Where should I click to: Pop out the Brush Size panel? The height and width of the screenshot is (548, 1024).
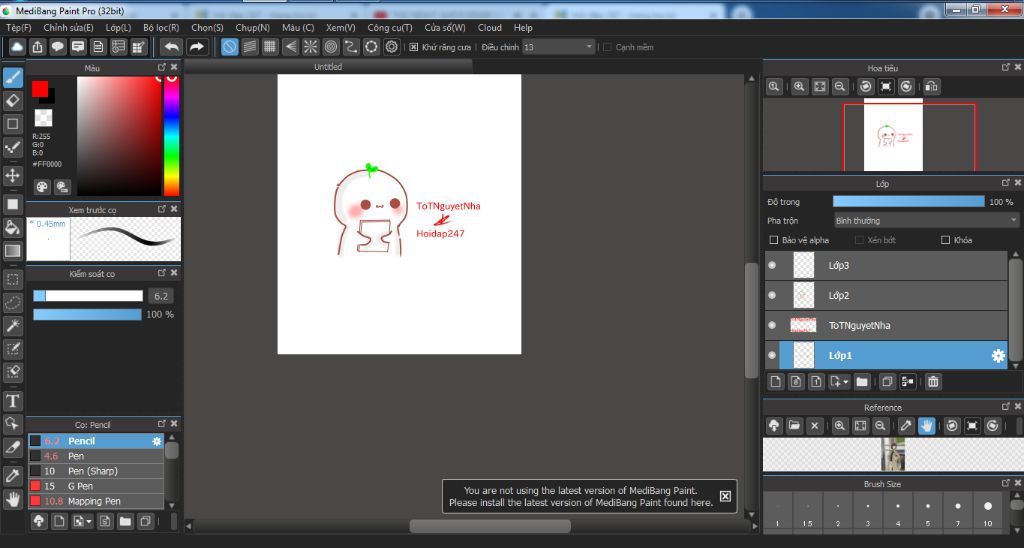tap(1006, 483)
